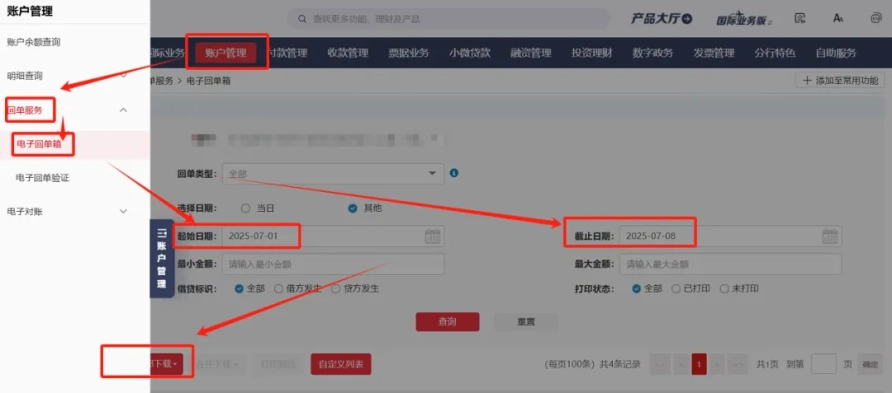Open 收款管理 in the top navigation
This screenshot has width=892, height=393.
[x=348, y=53]
